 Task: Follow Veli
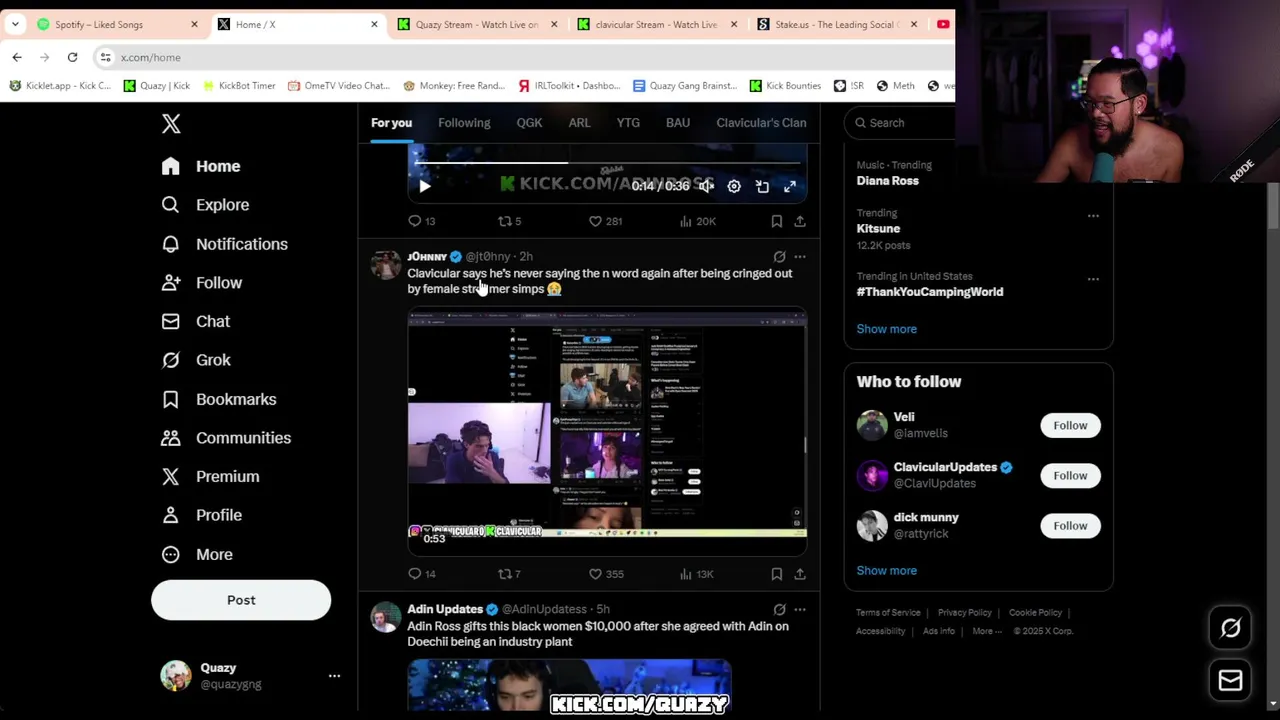click(x=1070, y=426)
